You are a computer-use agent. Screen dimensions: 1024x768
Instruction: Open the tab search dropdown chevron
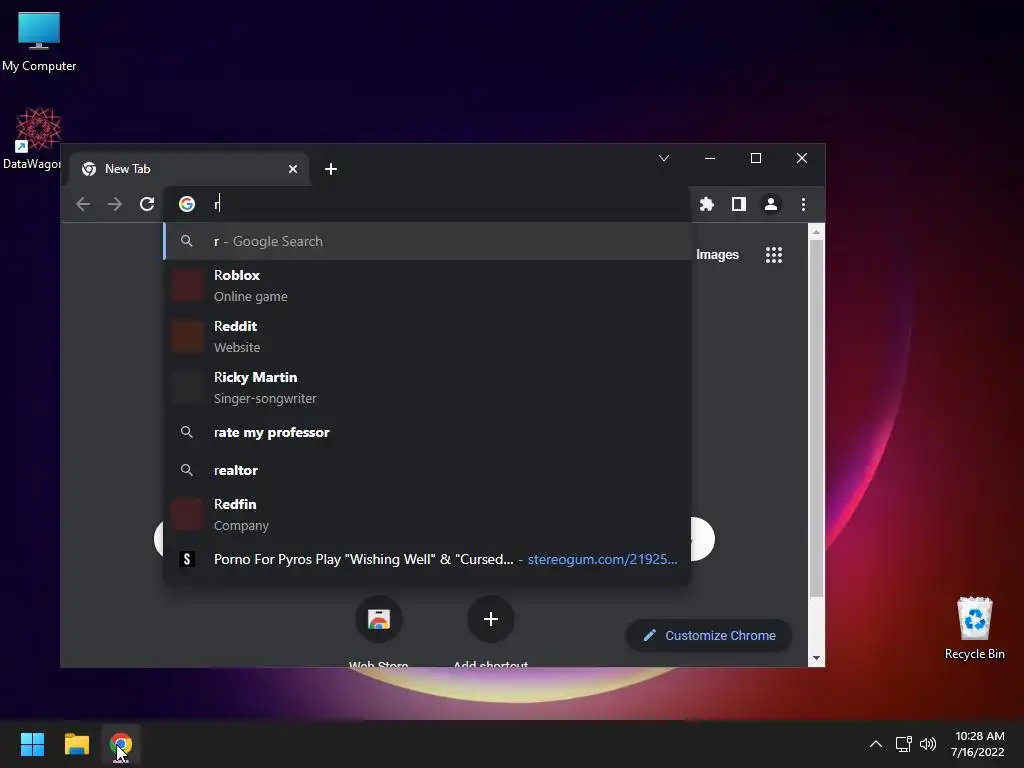pyautogui.click(x=664, y=158)
